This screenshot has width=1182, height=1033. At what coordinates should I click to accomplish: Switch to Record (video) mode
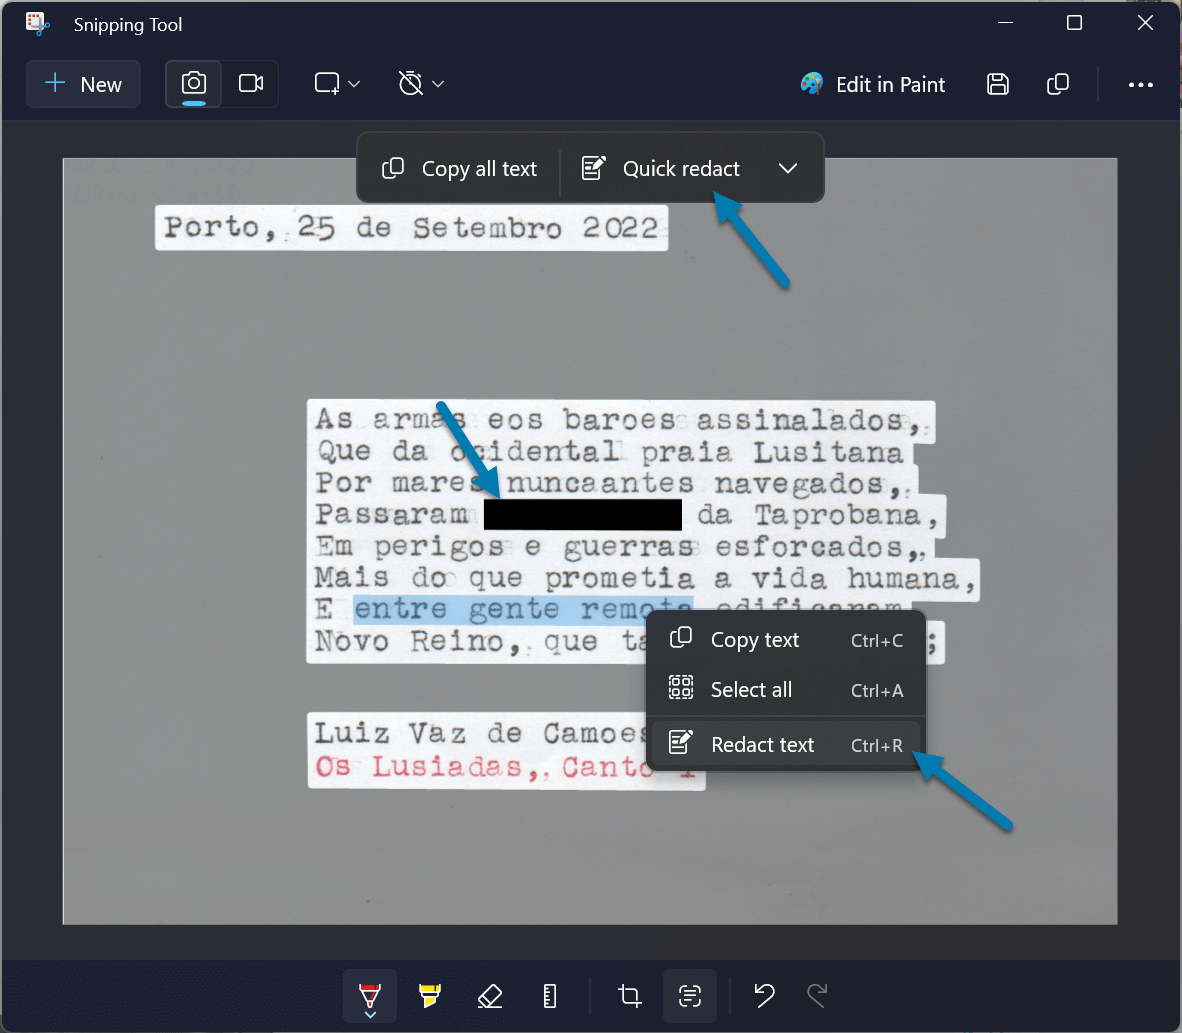251,84
